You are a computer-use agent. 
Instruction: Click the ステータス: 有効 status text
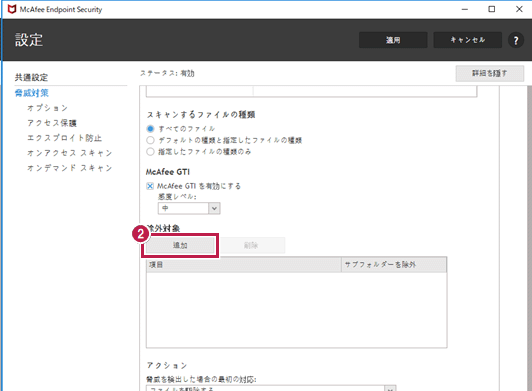point(167,73)
